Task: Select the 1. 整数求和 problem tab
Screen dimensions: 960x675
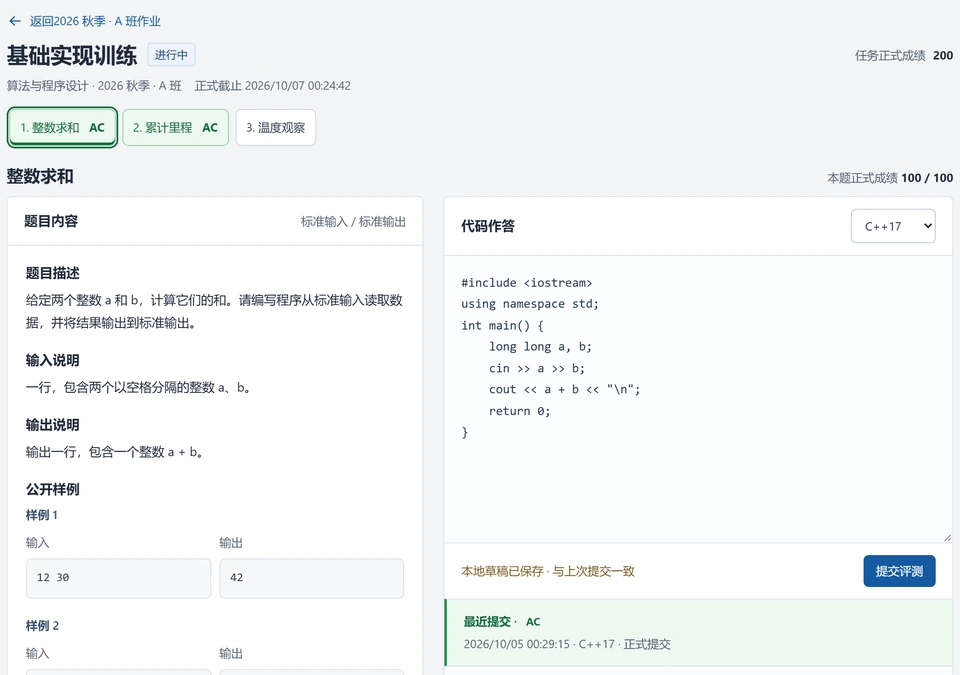Action: 62,127
